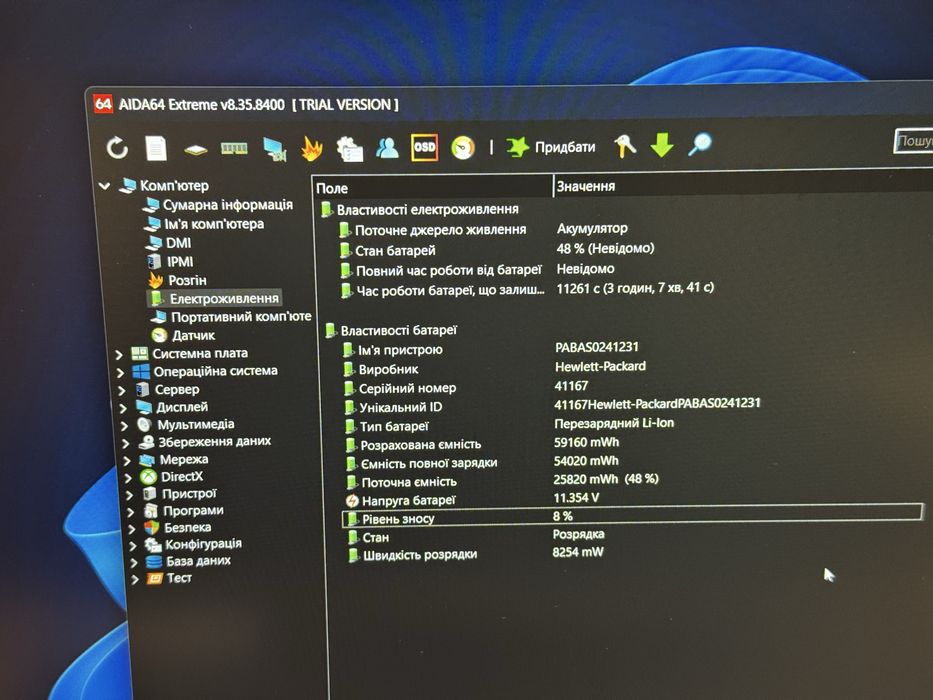Click the Придбати purchase button
This screenshot has height=700, width=933.
[x=550, y=146]
